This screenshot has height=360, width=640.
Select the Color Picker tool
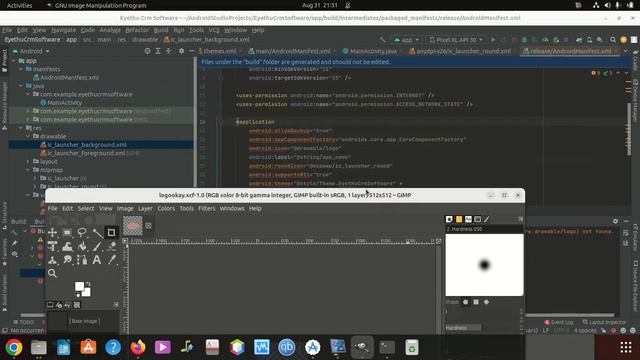(111, 260)
